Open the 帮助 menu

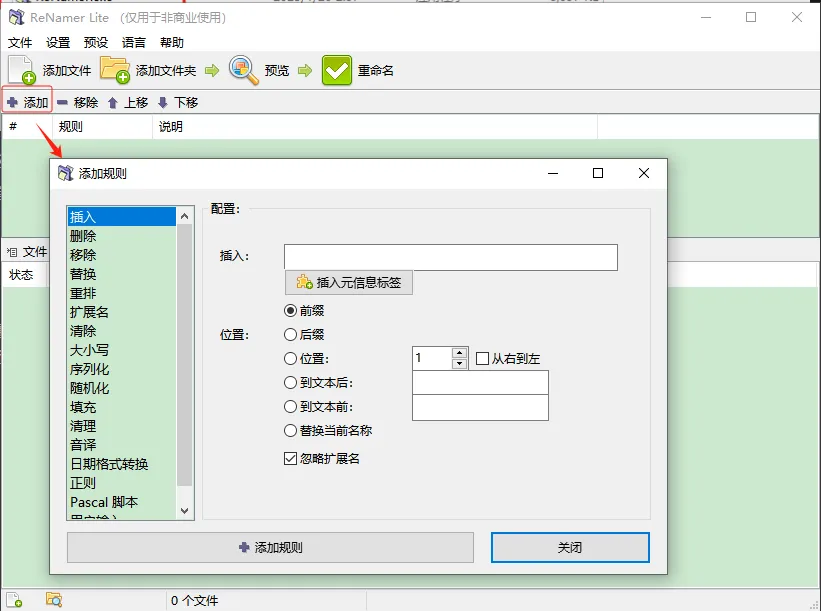(172, 42)
